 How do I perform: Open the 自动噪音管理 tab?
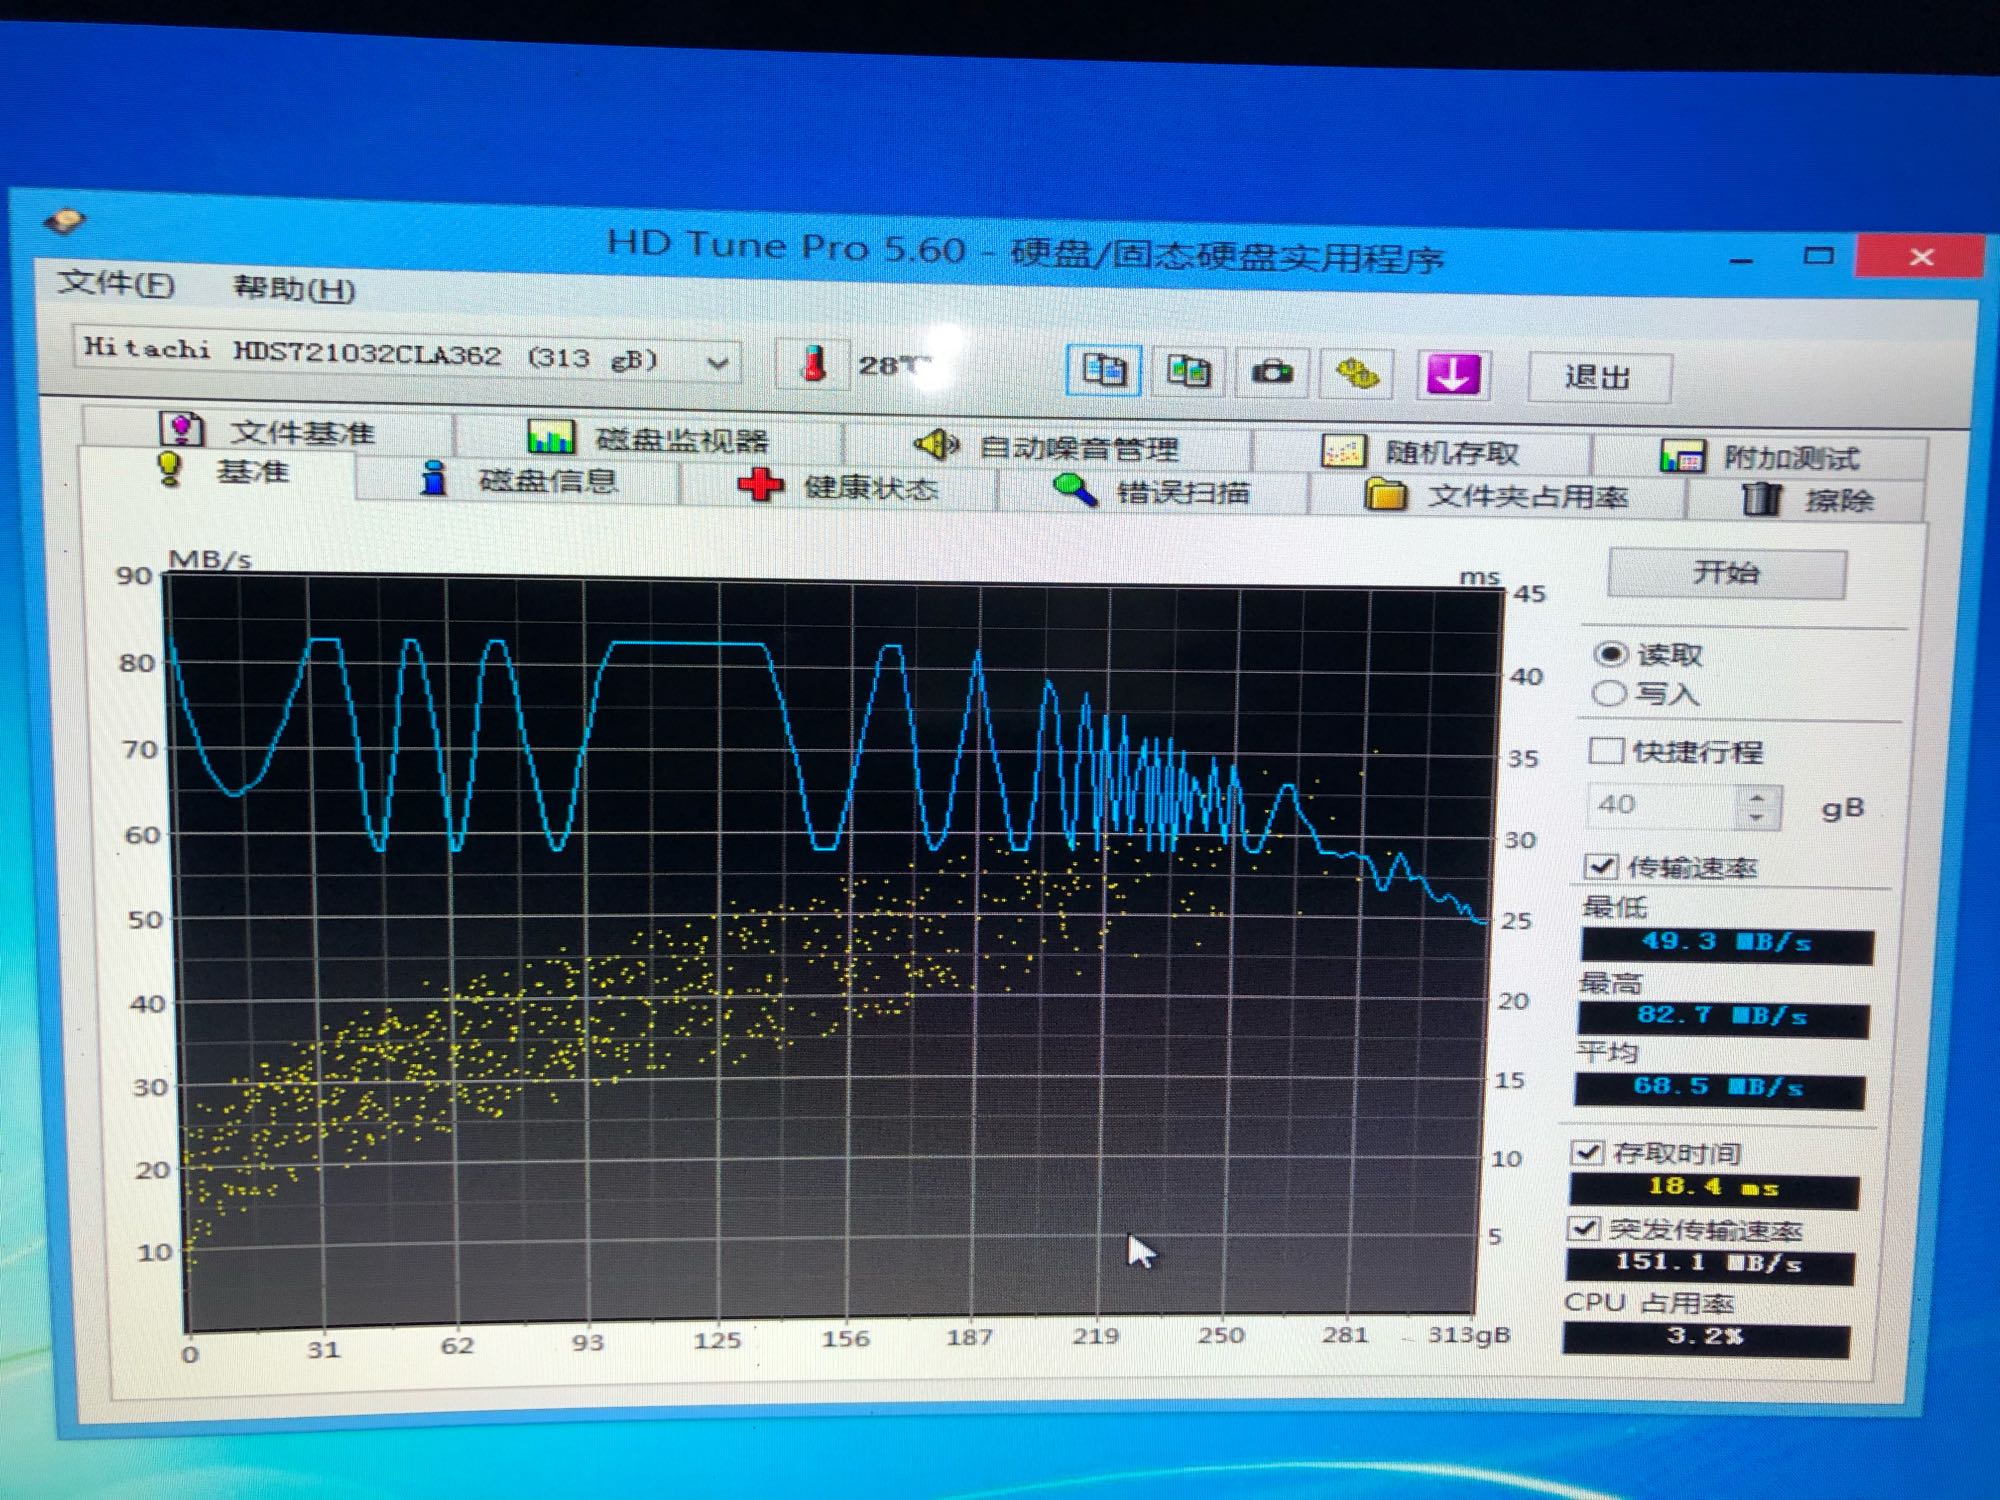pyautogui.click(x=1046, y=446)
